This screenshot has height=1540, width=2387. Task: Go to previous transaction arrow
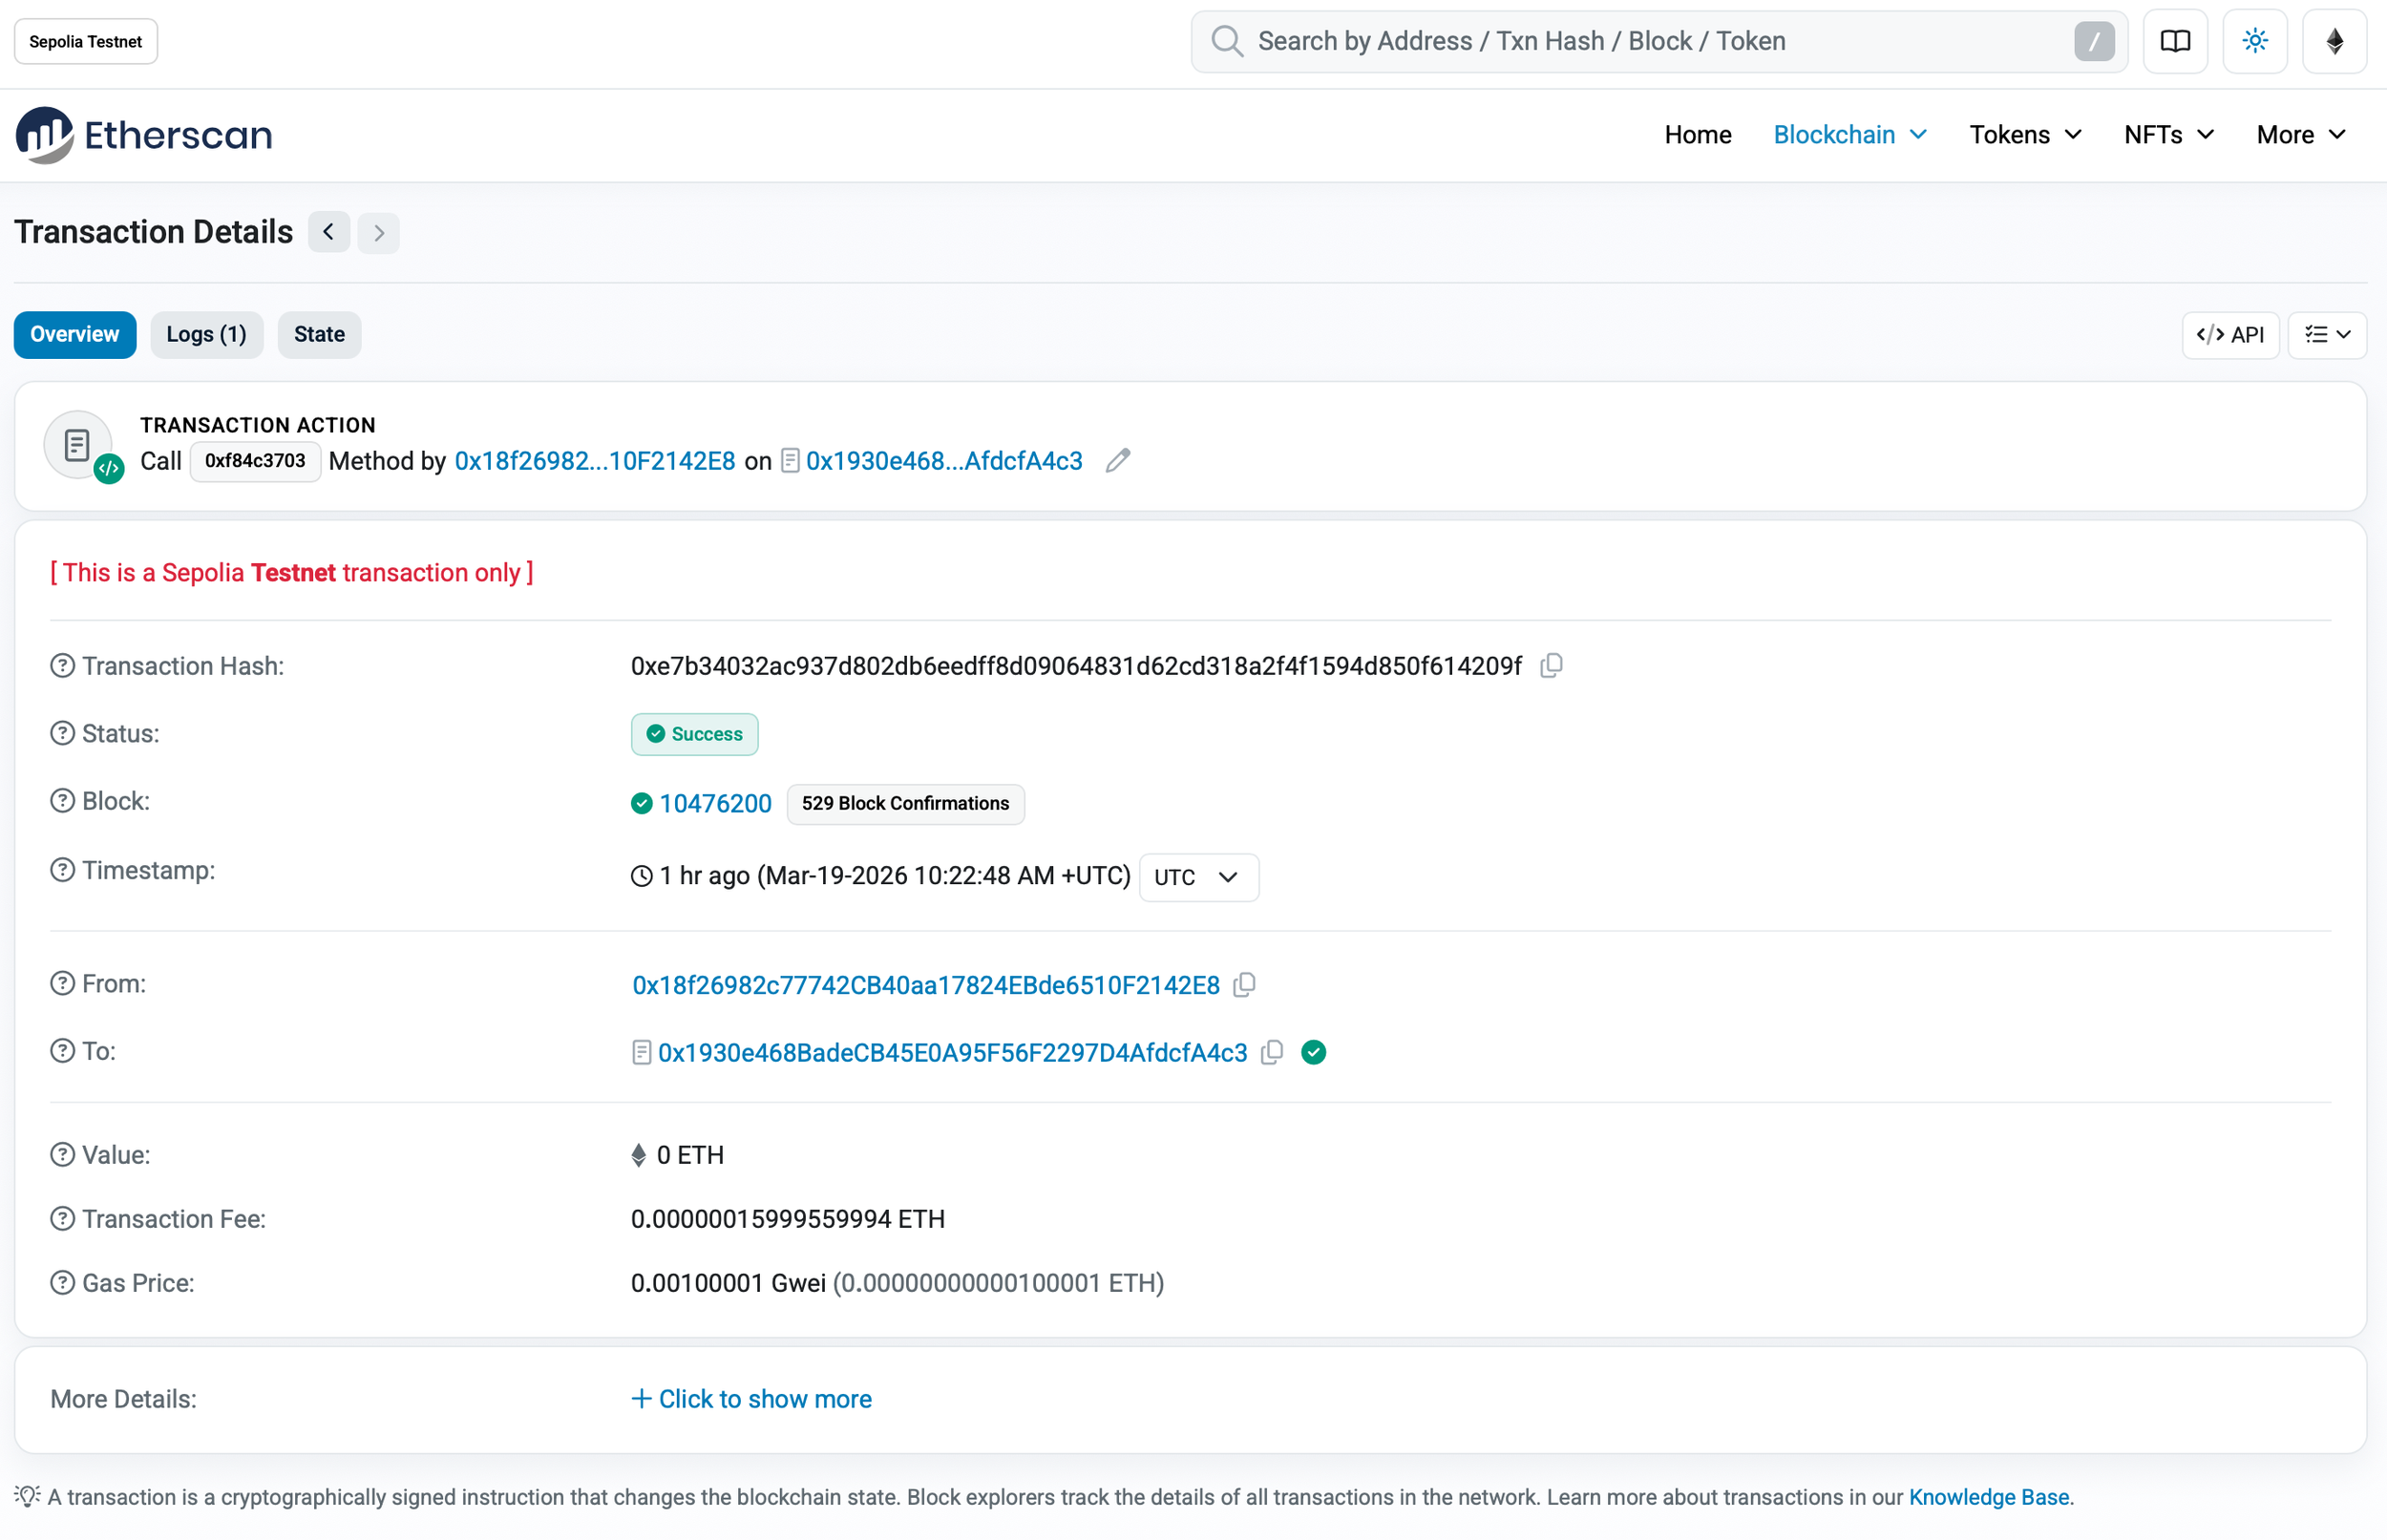point(328,232)
